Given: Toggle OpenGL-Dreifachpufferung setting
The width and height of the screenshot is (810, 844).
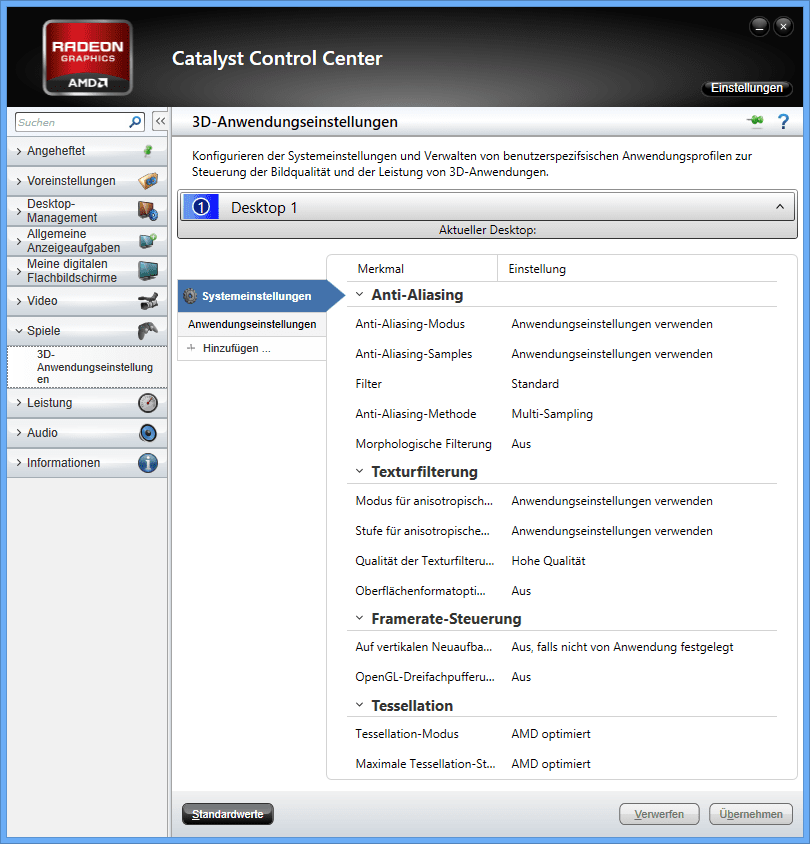Looking at the screenshot, I should click(x=521, y=677).
